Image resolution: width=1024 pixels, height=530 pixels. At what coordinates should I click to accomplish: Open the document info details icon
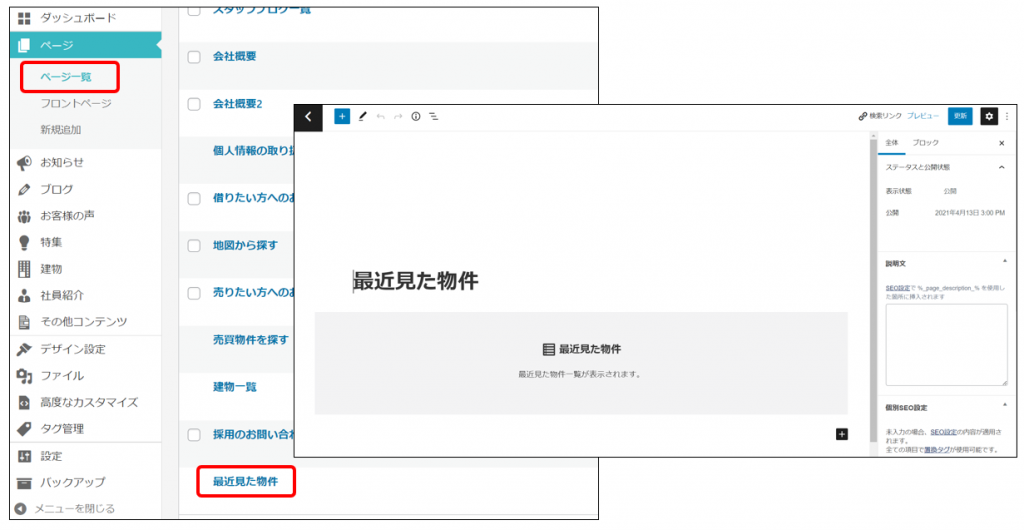416,117
